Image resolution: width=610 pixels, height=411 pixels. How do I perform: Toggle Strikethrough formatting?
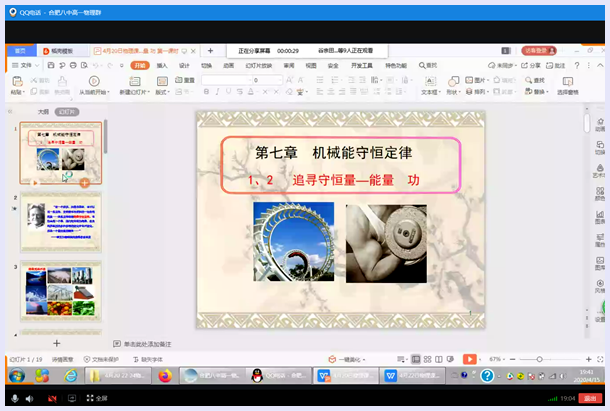click(240, 91)
